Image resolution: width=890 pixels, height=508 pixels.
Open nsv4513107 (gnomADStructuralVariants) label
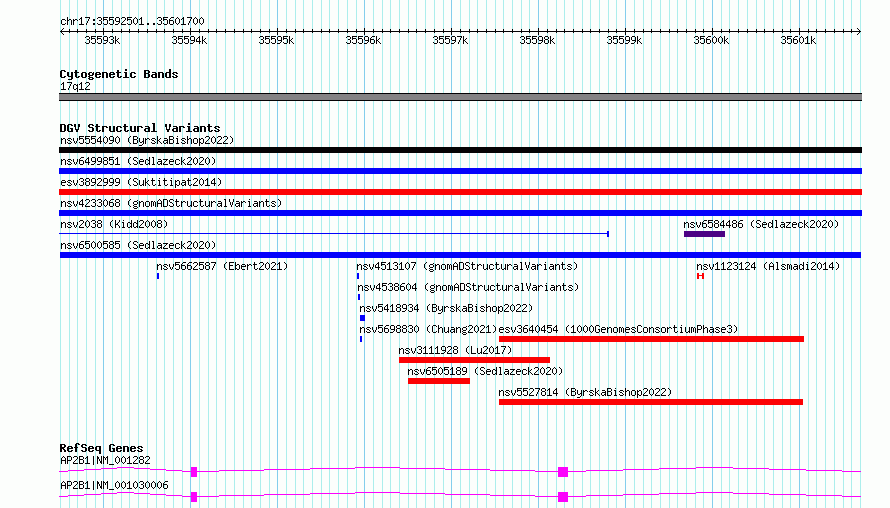coord(467,266)
